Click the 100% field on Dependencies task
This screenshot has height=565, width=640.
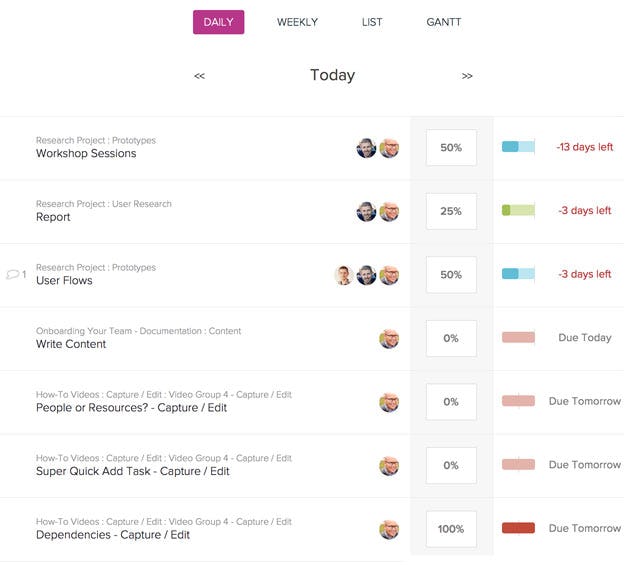click(451, 529)
